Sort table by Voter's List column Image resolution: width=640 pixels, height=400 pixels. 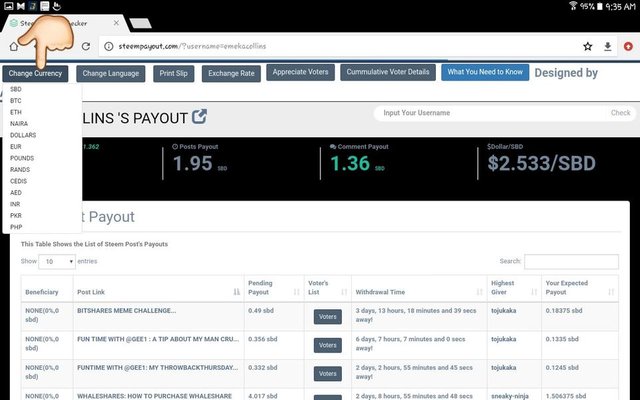327,289
